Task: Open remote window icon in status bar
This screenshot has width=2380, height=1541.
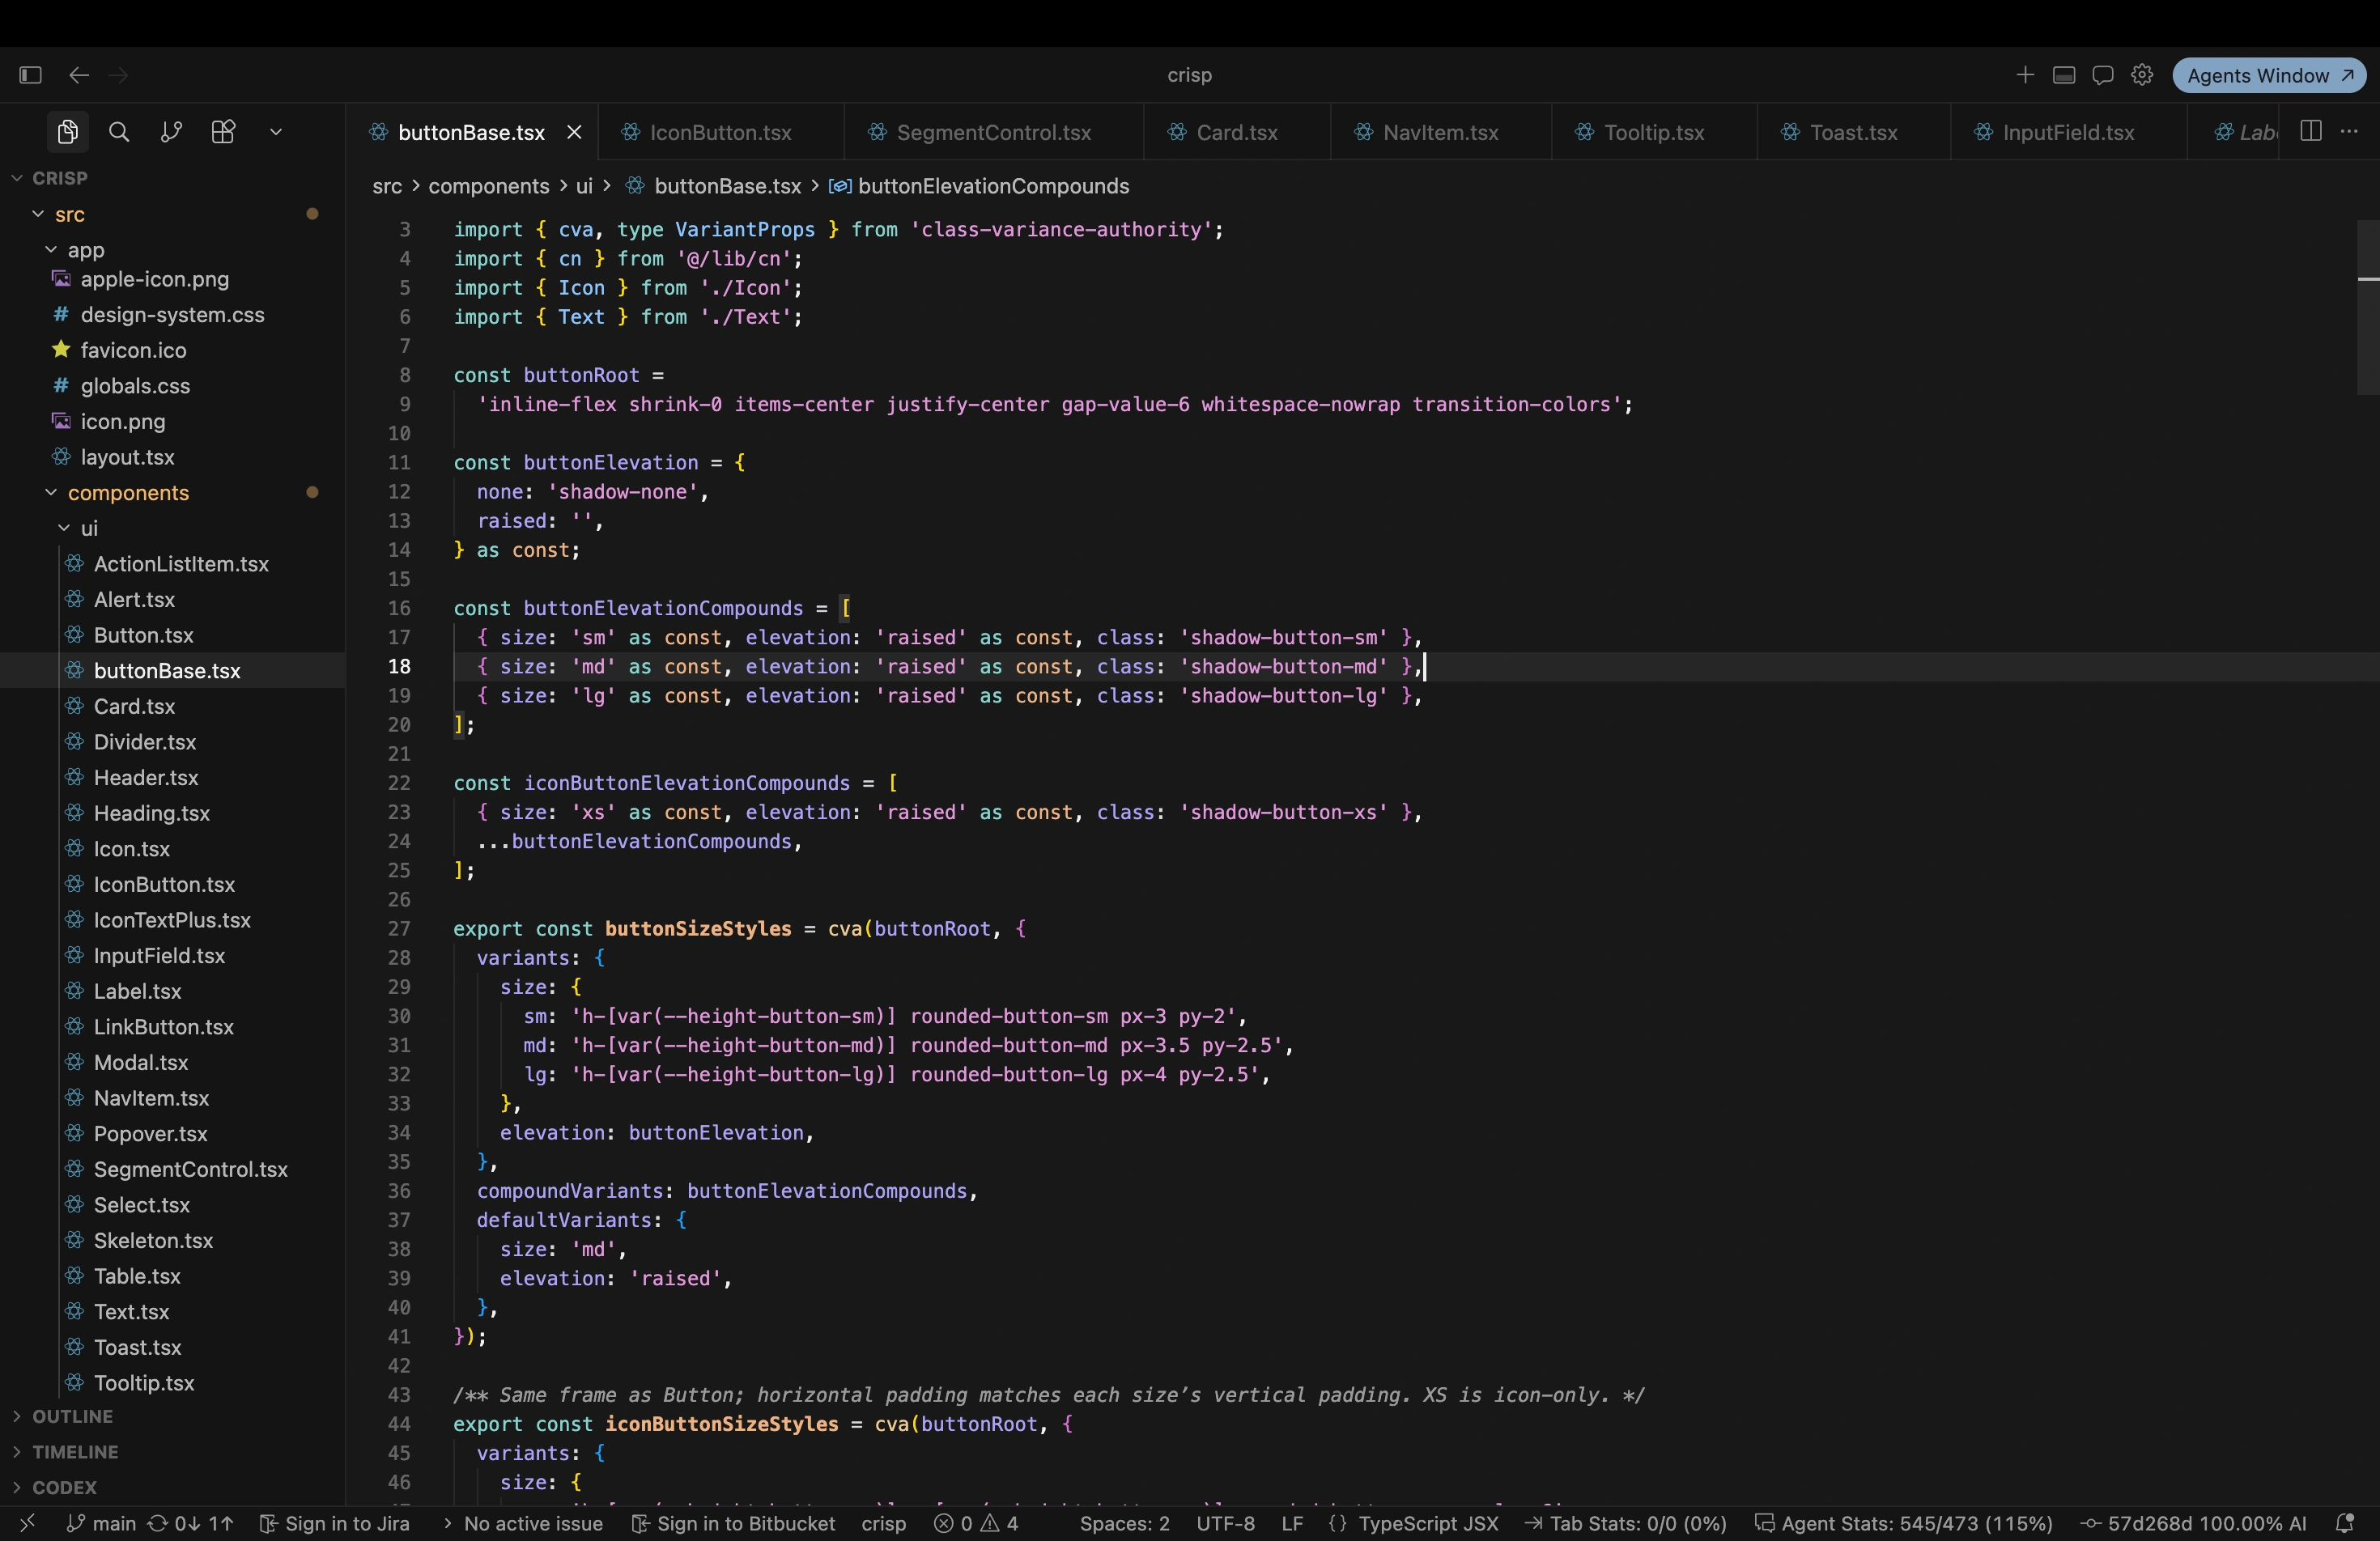Action: [27, 1523]
